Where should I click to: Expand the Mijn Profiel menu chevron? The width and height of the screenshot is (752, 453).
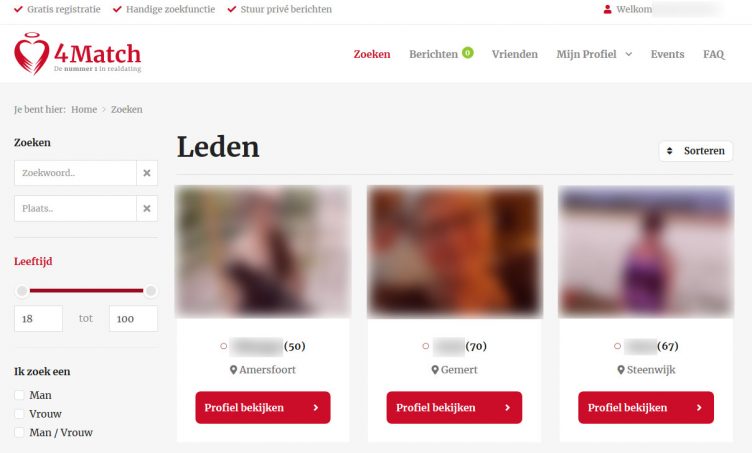pos(628,54)
